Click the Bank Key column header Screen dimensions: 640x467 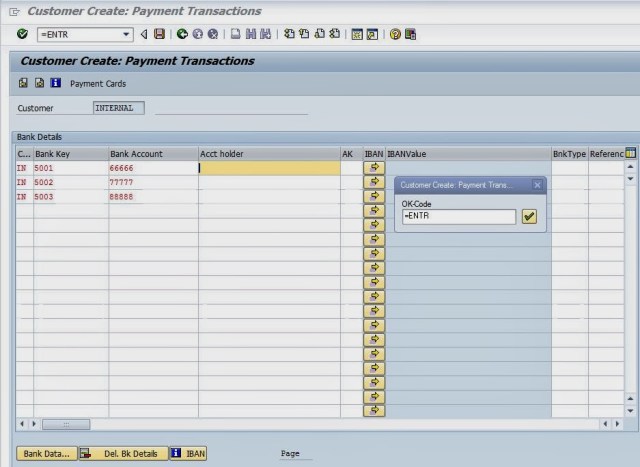(x=71, y=154)
